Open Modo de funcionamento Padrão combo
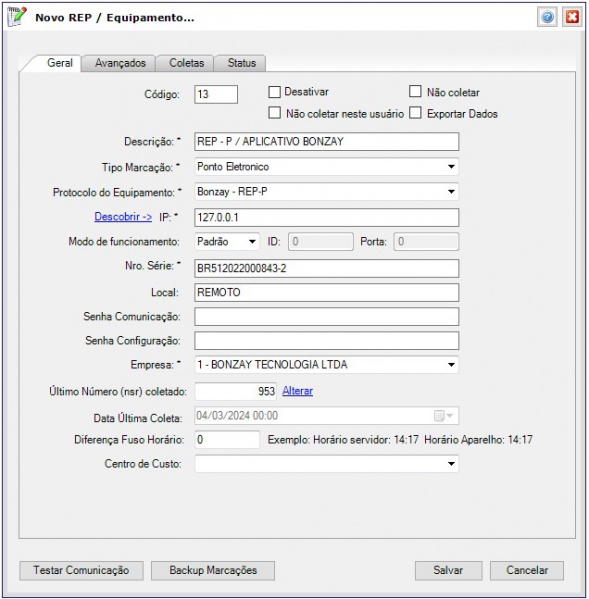Image resolution: width=589 pixels, height=599 pixels. pos(227,242)
